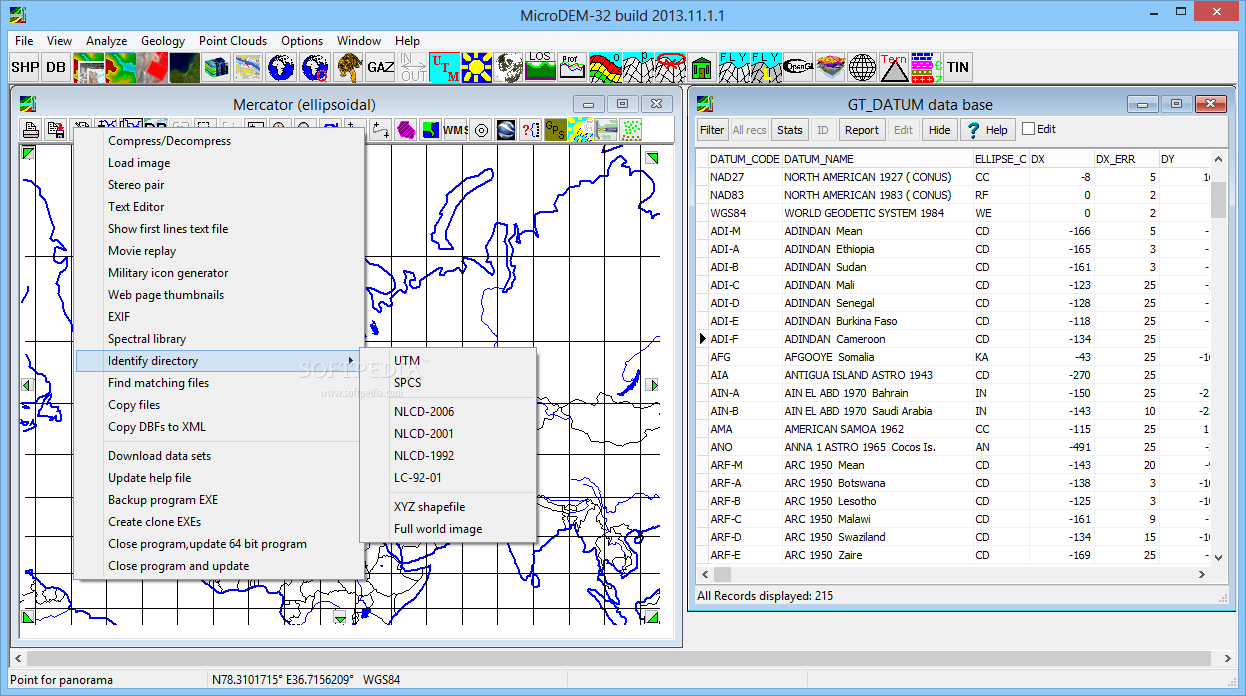Open the sun position tool icon
Image resolution: width=1246 pixels, height=696 pixels.
(477, 67)
